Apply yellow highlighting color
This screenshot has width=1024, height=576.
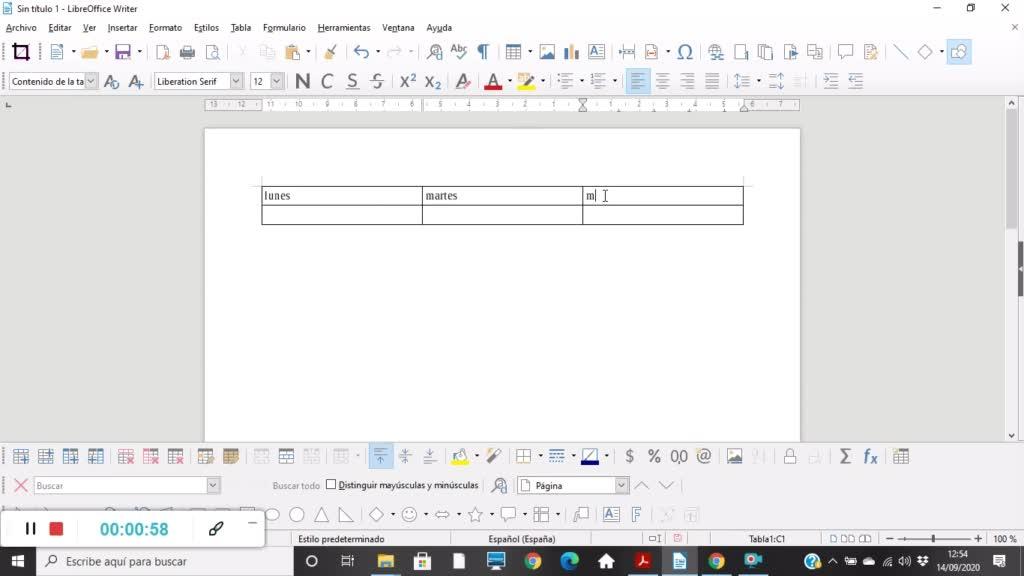(526, 81)
